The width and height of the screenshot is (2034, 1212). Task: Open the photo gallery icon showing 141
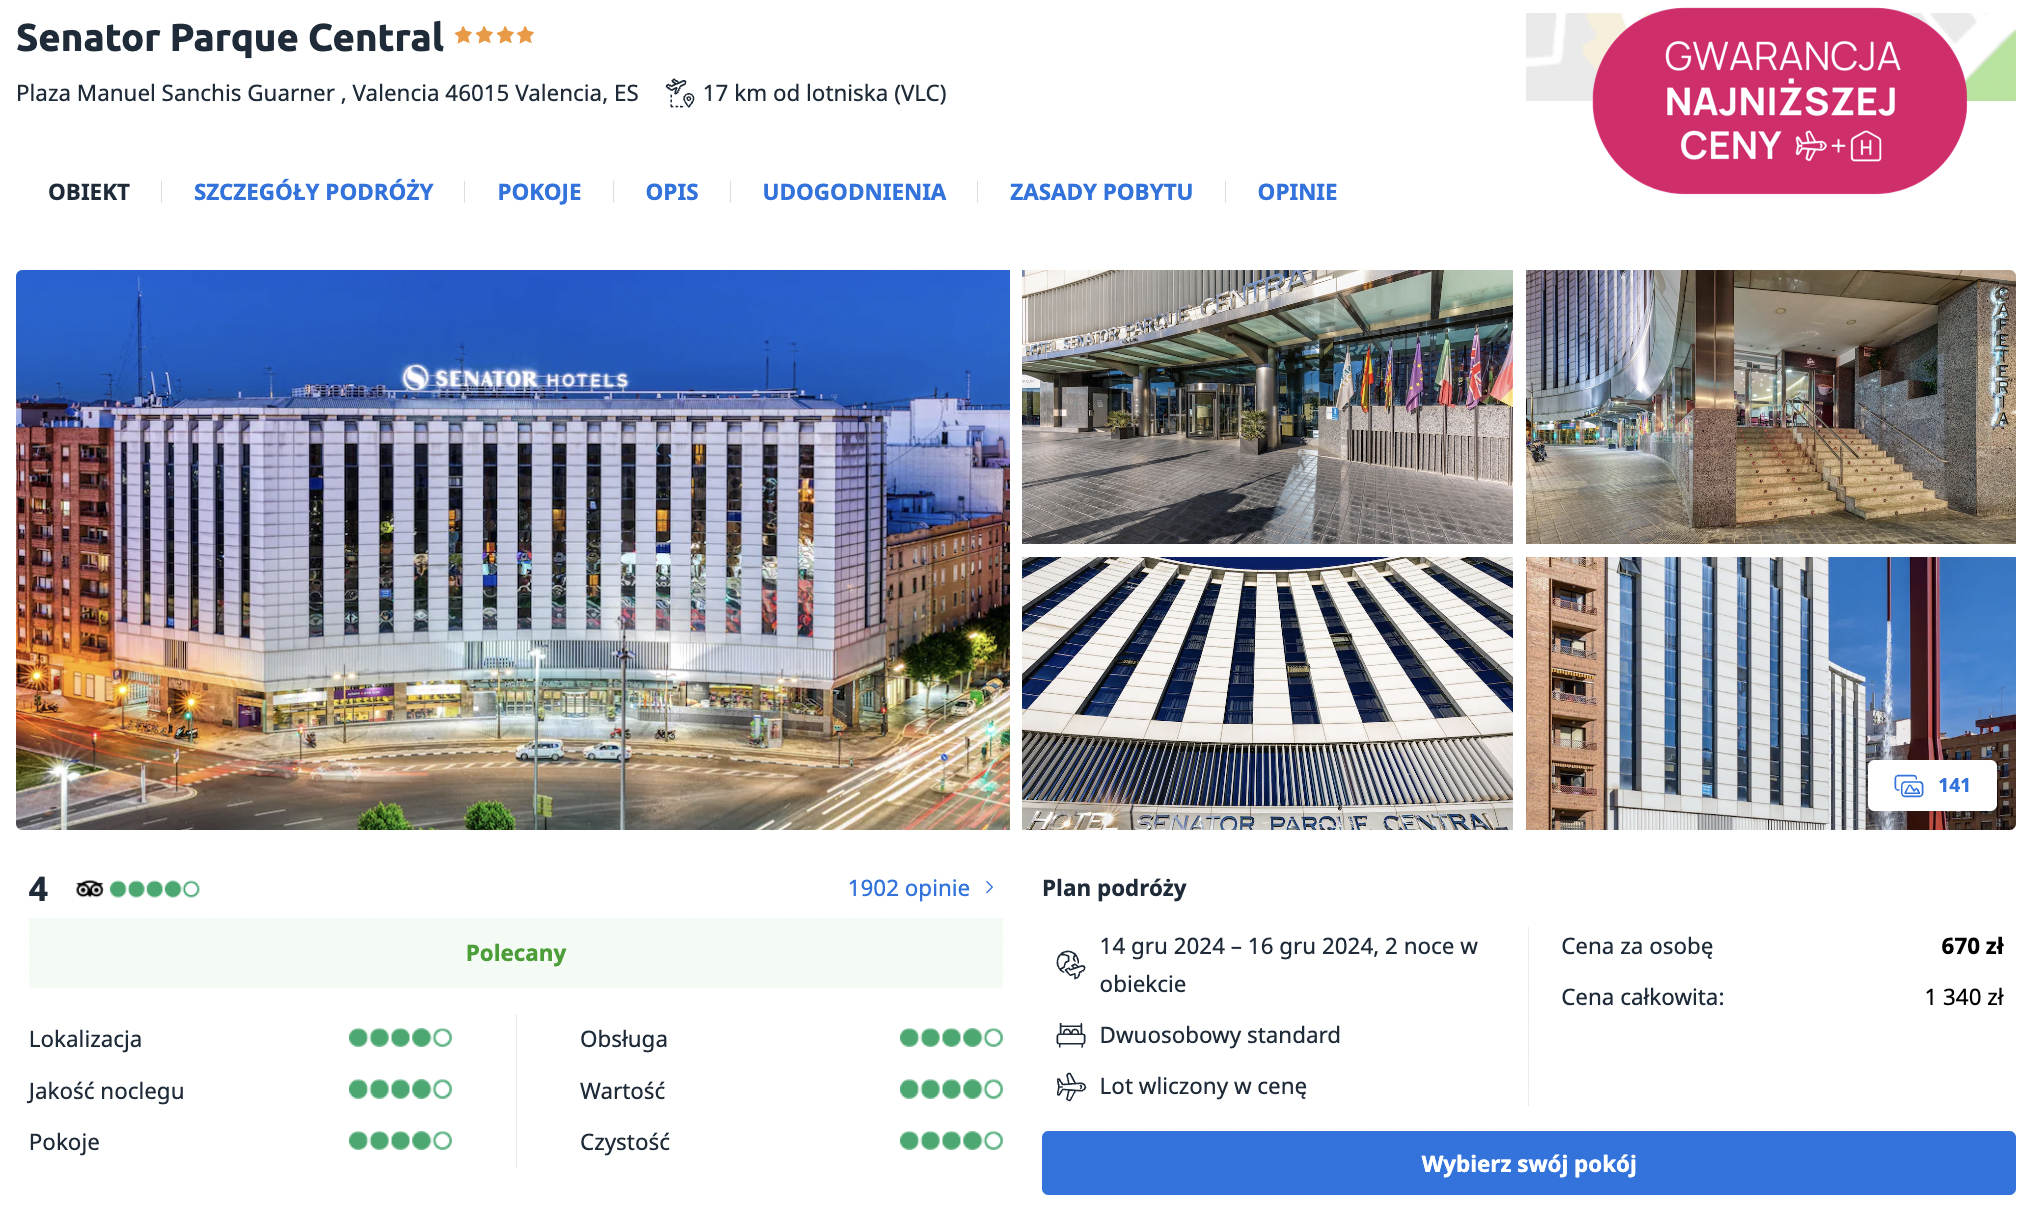(x=1932, y=786)
